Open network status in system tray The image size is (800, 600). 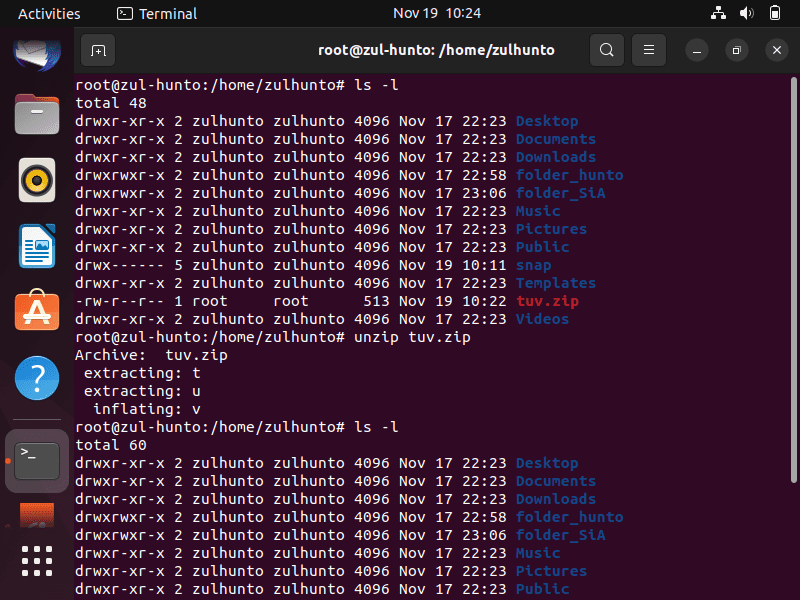pyautogui.click(x=718, y=13)
